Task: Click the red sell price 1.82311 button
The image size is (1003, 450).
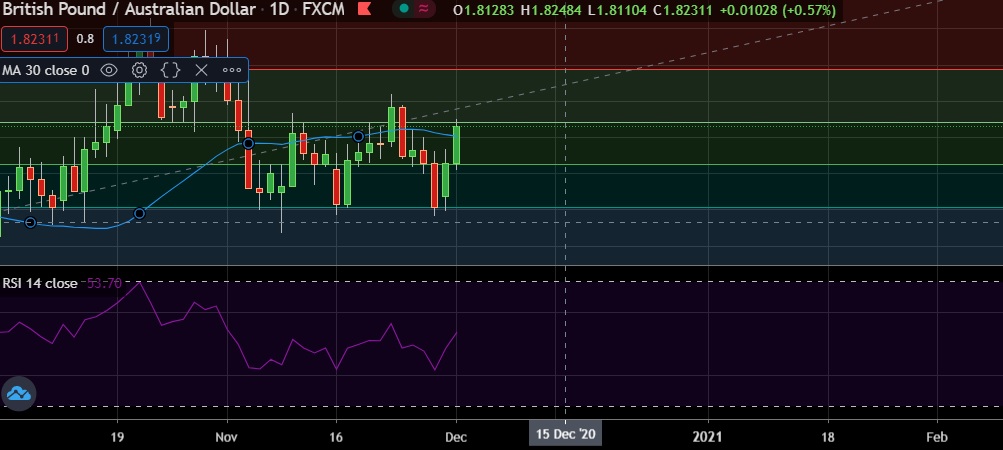Action: [33, 39]
